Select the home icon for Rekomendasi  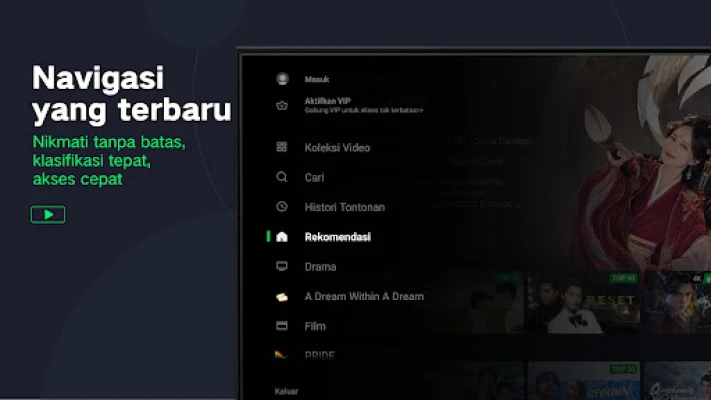click(x=282, y=237)
